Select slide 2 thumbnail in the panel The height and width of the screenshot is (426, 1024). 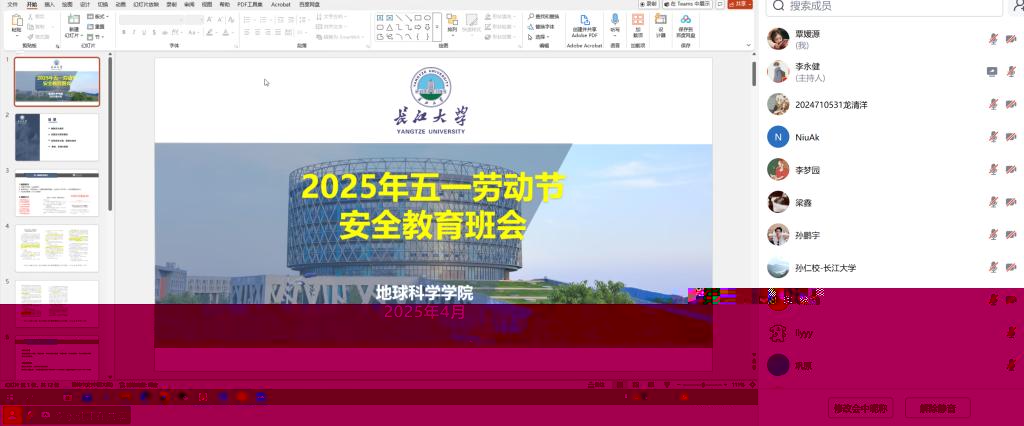pyautogui.click(x=57, y=136)
